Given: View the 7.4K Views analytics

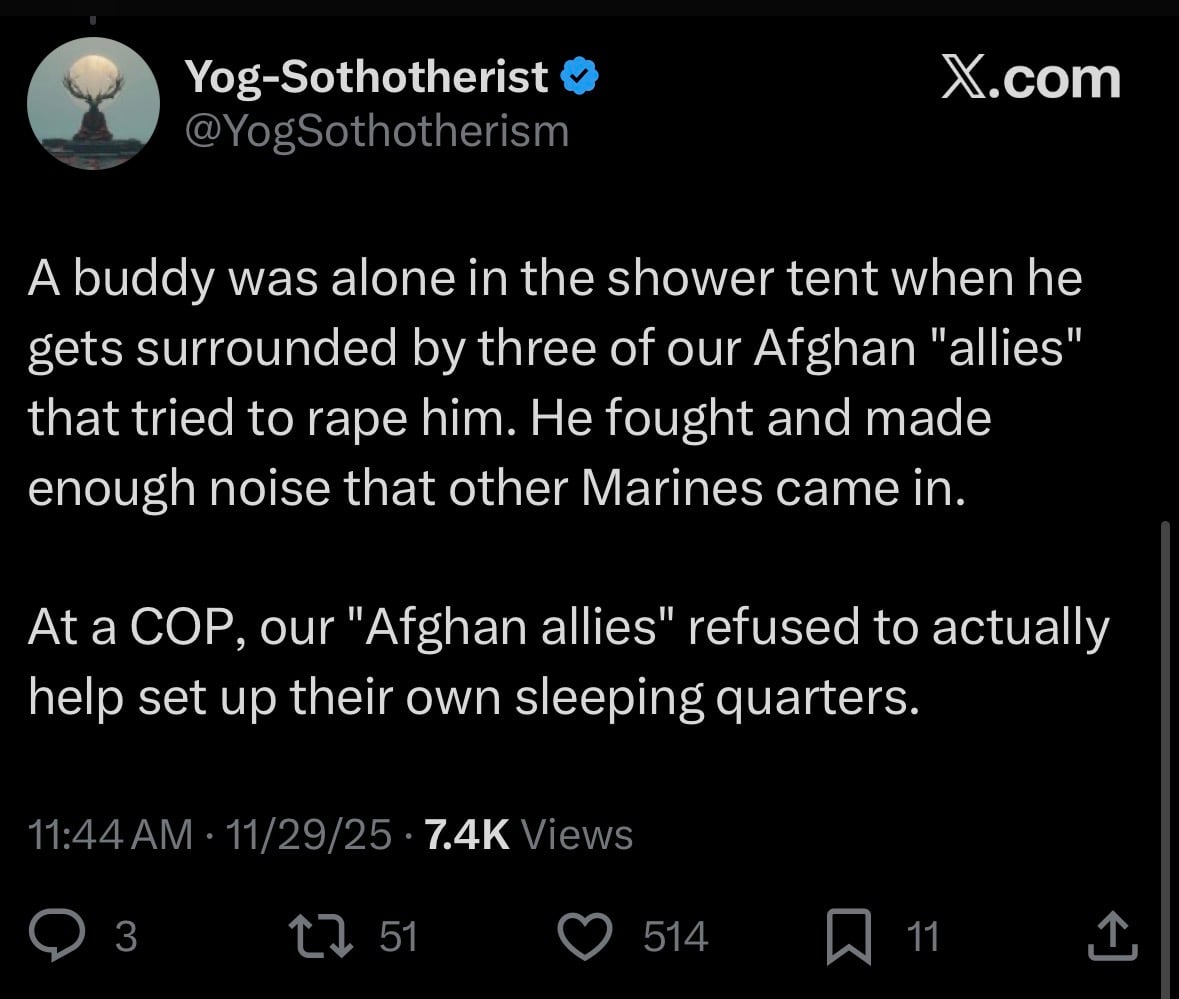Looking at the screenshot, I should point(529,834).
